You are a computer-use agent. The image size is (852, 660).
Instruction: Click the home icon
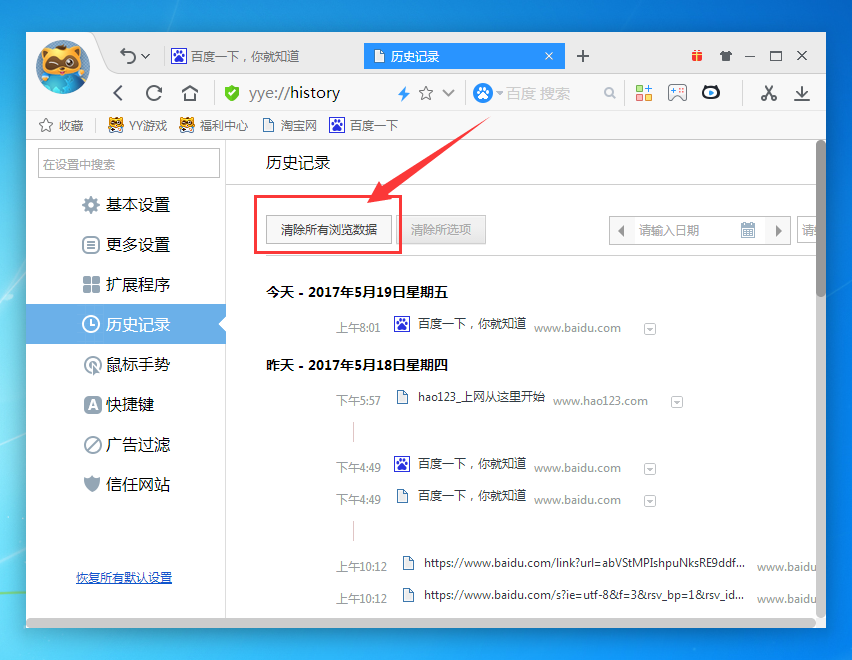pyautogui.click(x=189, y=93)
